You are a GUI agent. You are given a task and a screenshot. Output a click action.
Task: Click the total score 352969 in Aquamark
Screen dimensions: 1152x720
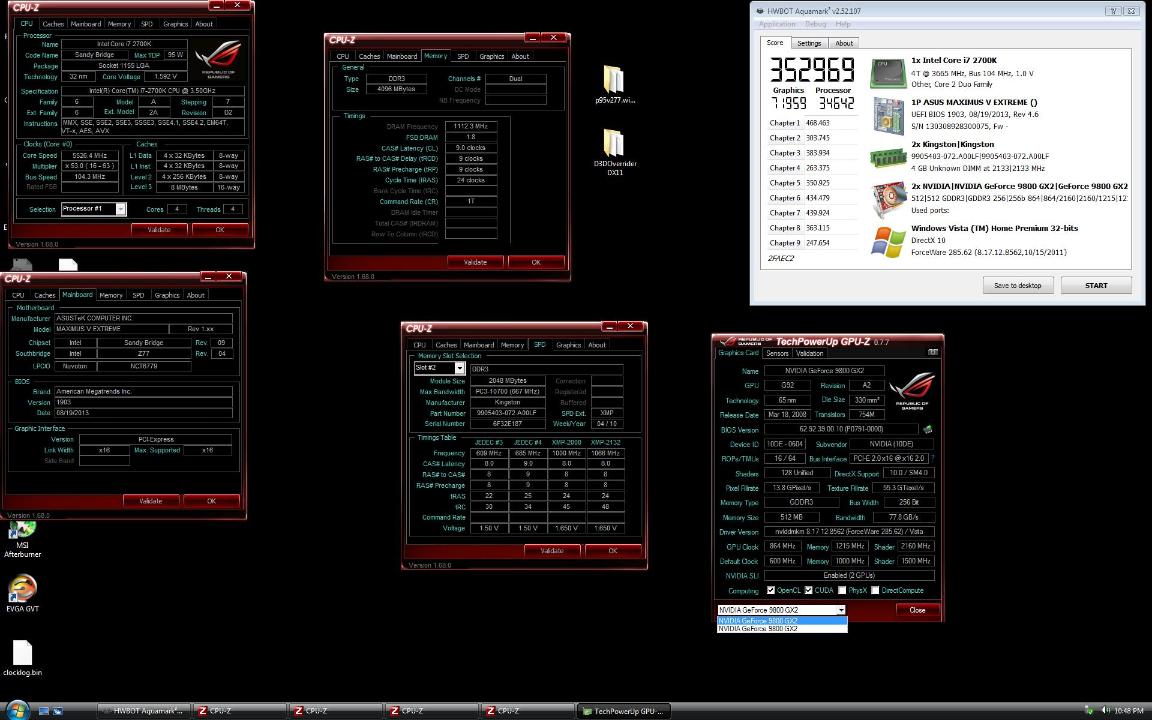[x=813, y=70]
